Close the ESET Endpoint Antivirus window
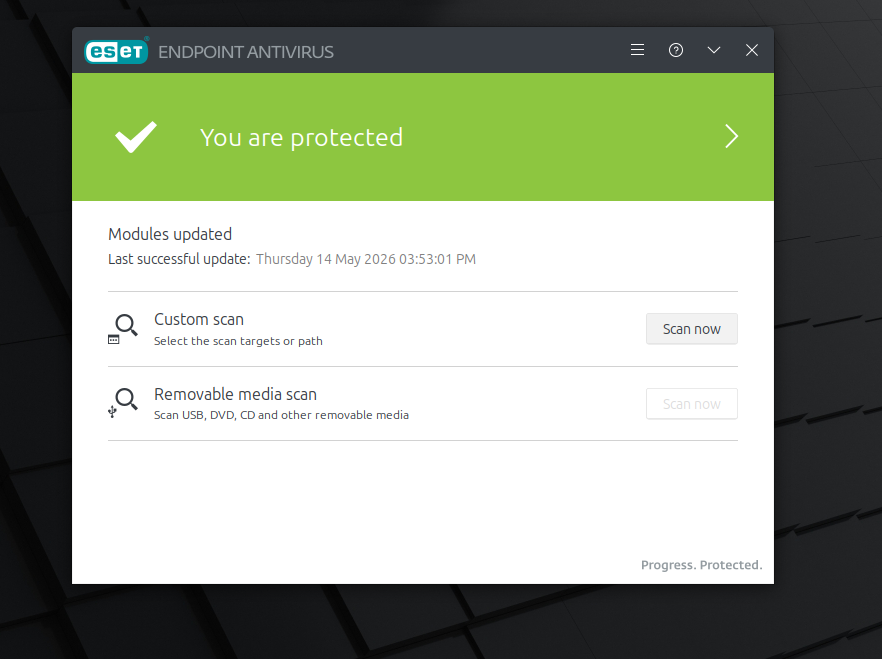This screenshot has height=659, width=882. (x=752, y=50)
